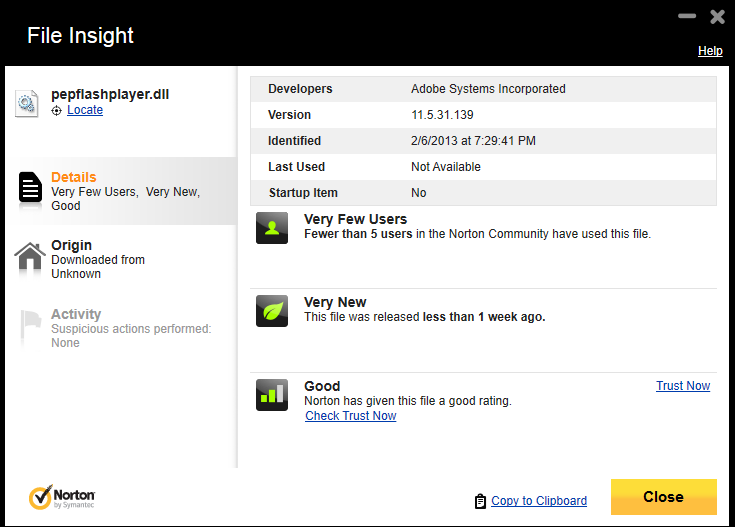Click 'Norton has given this file a good rating' text
The image size is (735, 527).
pyautogui.click(x=408, y=401)
